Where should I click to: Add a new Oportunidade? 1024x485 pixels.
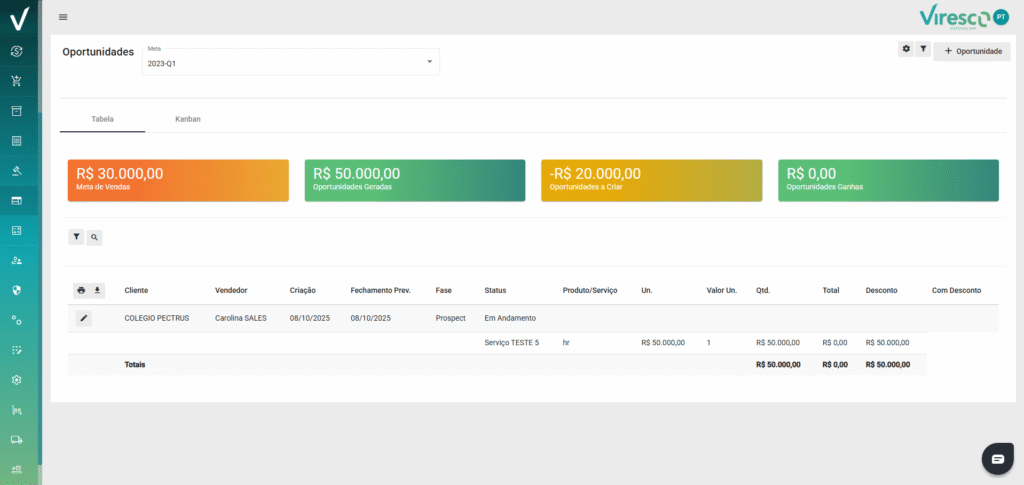coord(972,51)
